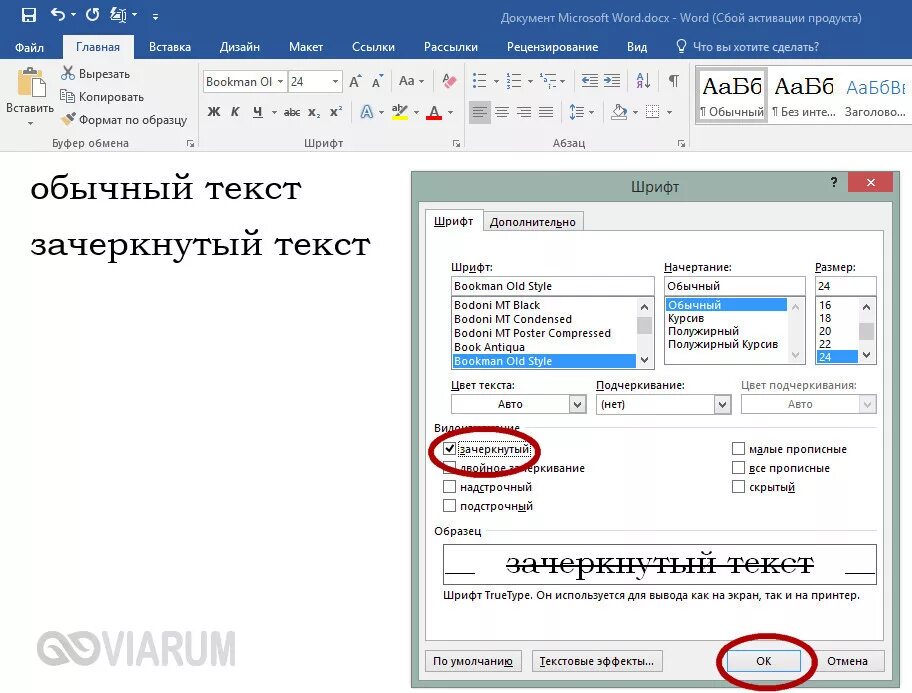This screenshot has width=912, height=693.
Task: Align text right
Action: pos(524,112)
